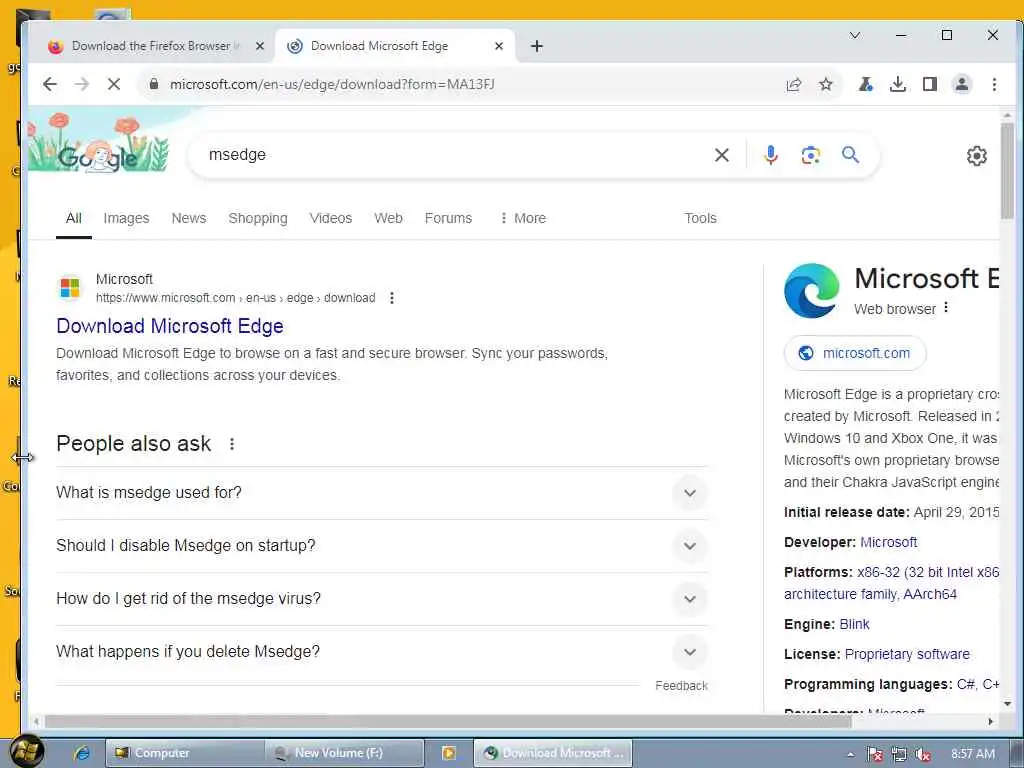The image size is (1024, 768).
Task: Switch to the Videos tab
Action: point(330,218)
